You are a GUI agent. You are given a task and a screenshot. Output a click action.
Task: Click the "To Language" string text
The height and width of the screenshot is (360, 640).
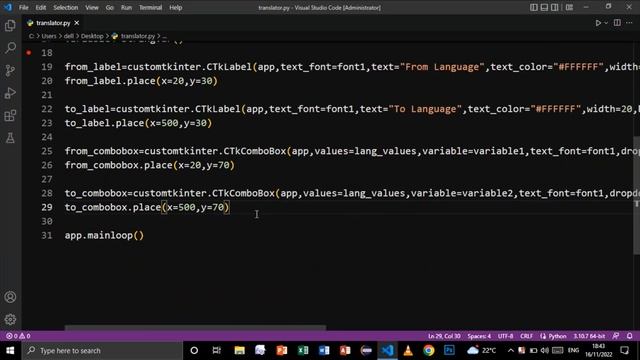(x=425, y=109)
